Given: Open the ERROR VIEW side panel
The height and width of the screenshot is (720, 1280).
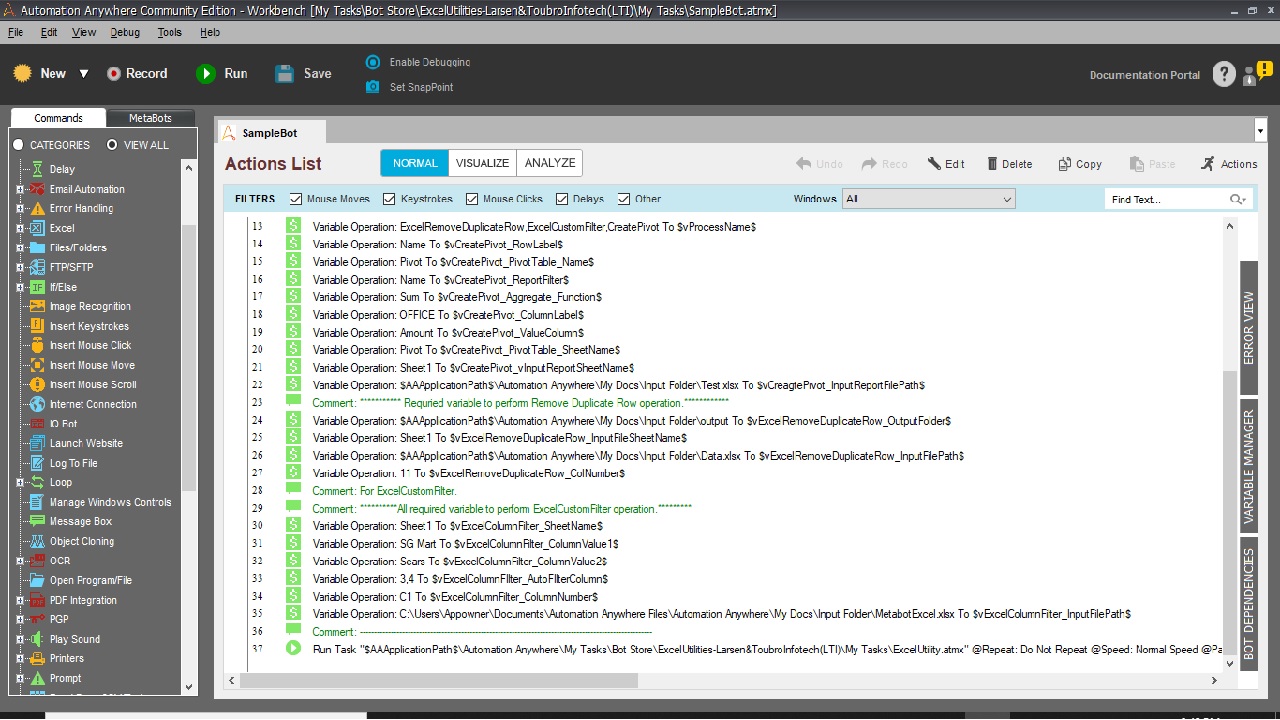Looking at the screenshot, I should [x=1249, y=328].
